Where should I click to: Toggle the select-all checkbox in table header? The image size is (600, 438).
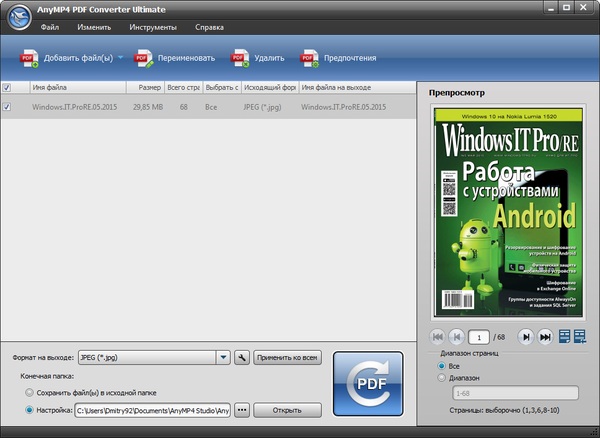pyautogui.click(x=8, y=87)
